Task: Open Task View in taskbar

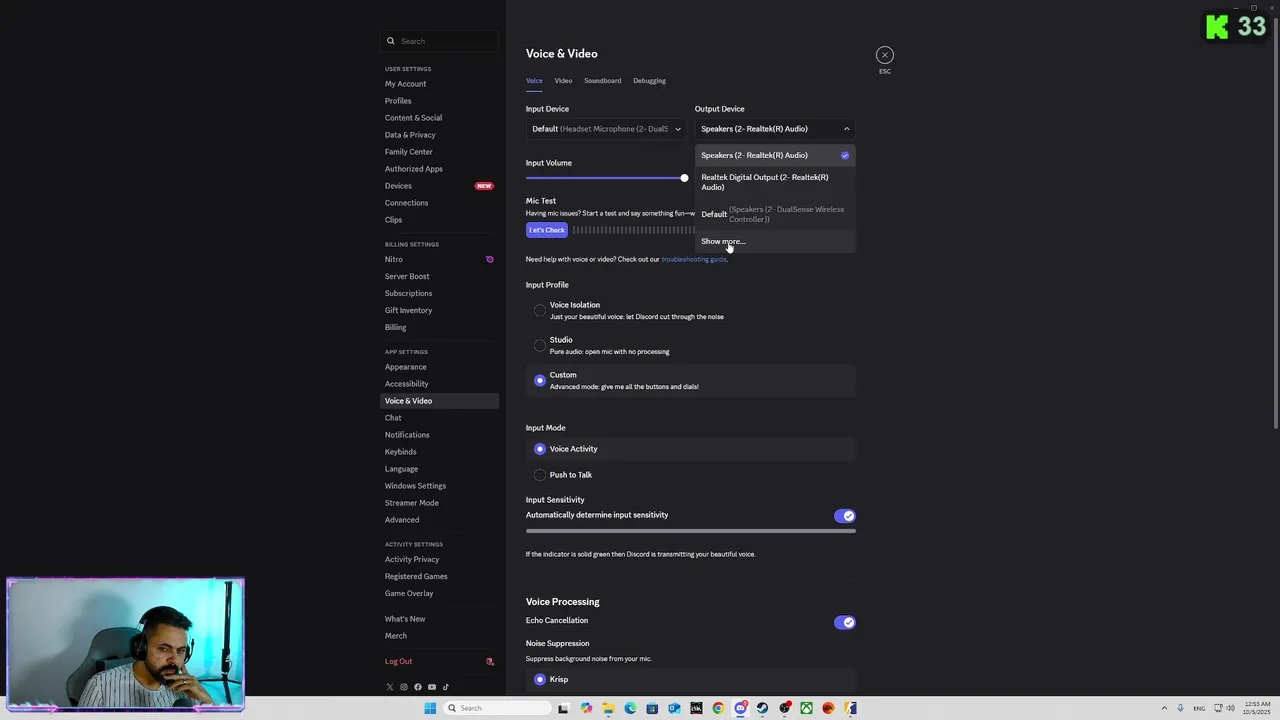Action: coord(563,708)
